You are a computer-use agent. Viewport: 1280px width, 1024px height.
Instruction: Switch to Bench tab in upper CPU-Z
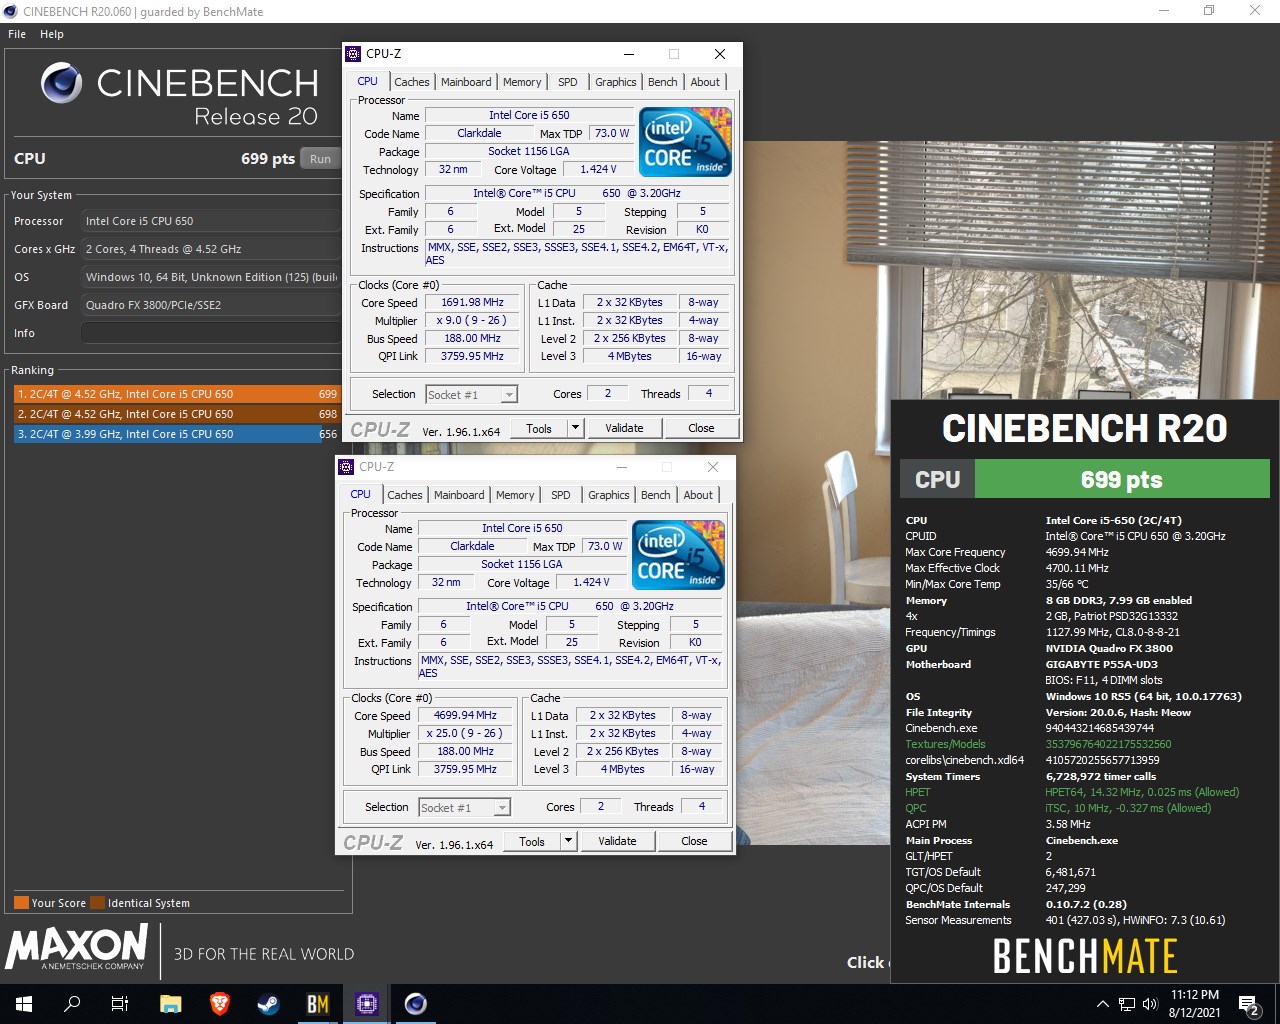[x=662, y=82]
